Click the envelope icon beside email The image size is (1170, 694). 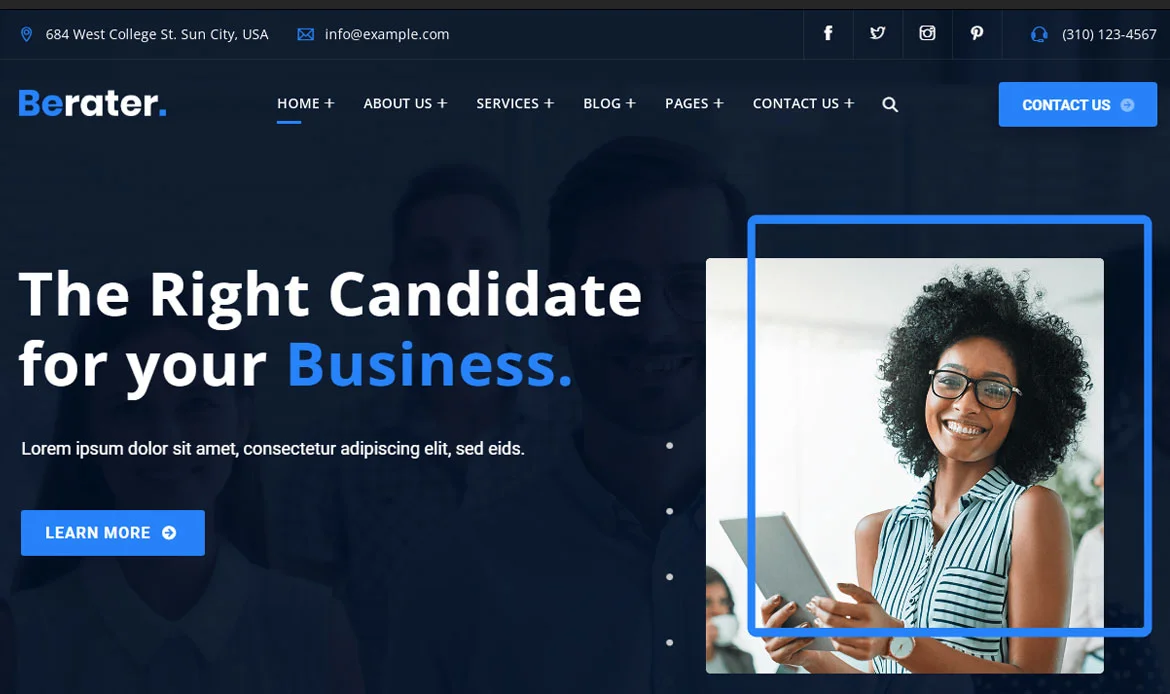305,34
